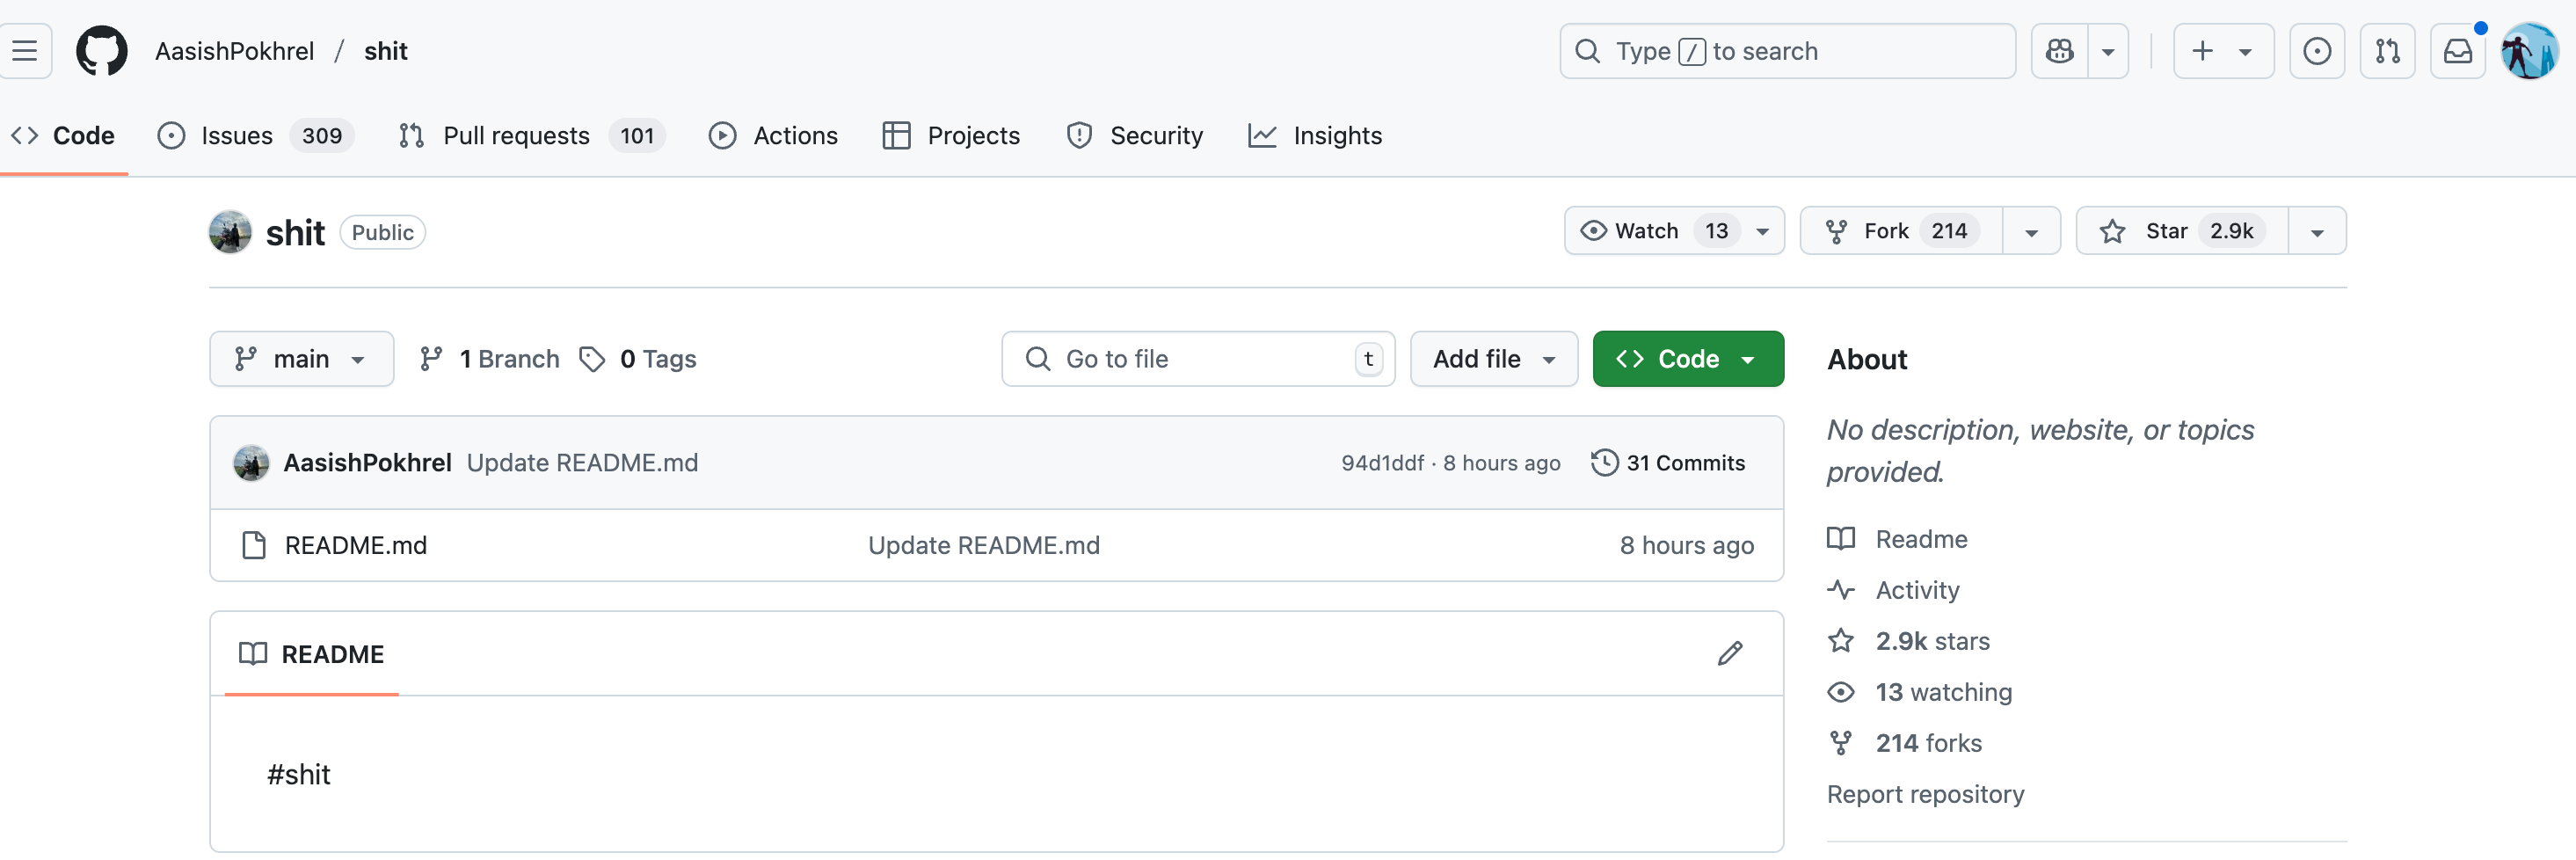Click the #shit text in README

pyautogui.click(x=298, y=774)
